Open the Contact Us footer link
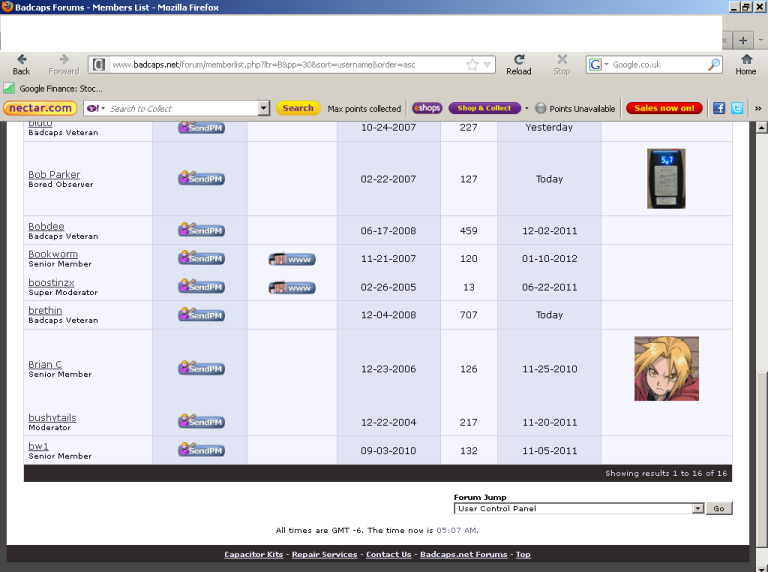The image size is (768, 572). point(388,554)
